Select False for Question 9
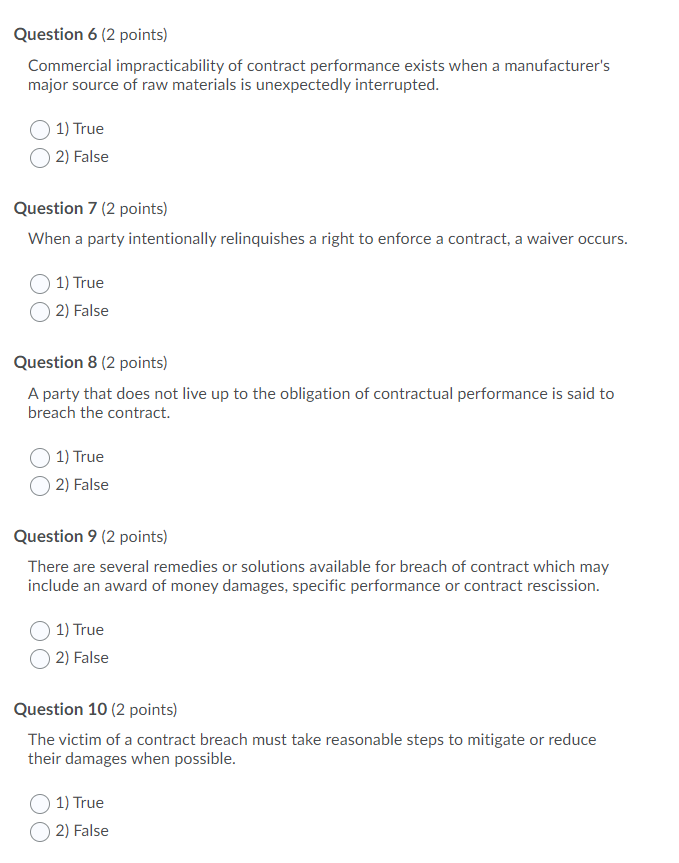The image size is (679, 863). (40, 658)
